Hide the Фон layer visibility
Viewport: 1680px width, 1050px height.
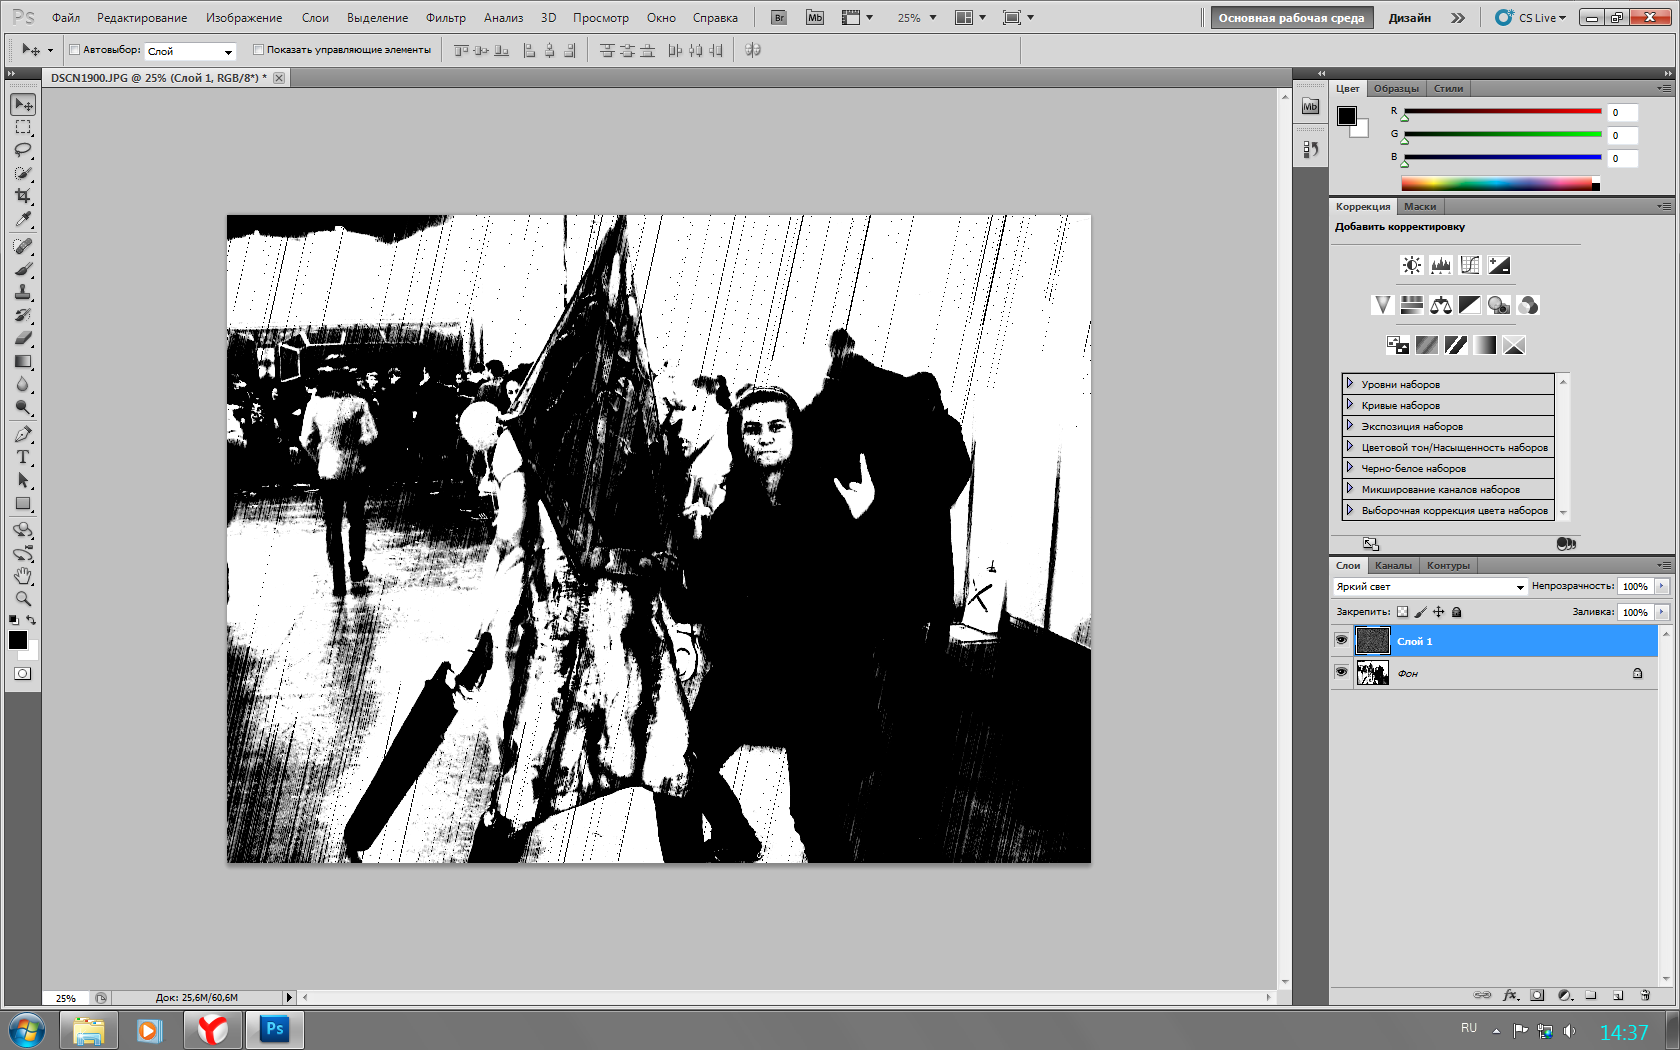(x=1341, y=672)
